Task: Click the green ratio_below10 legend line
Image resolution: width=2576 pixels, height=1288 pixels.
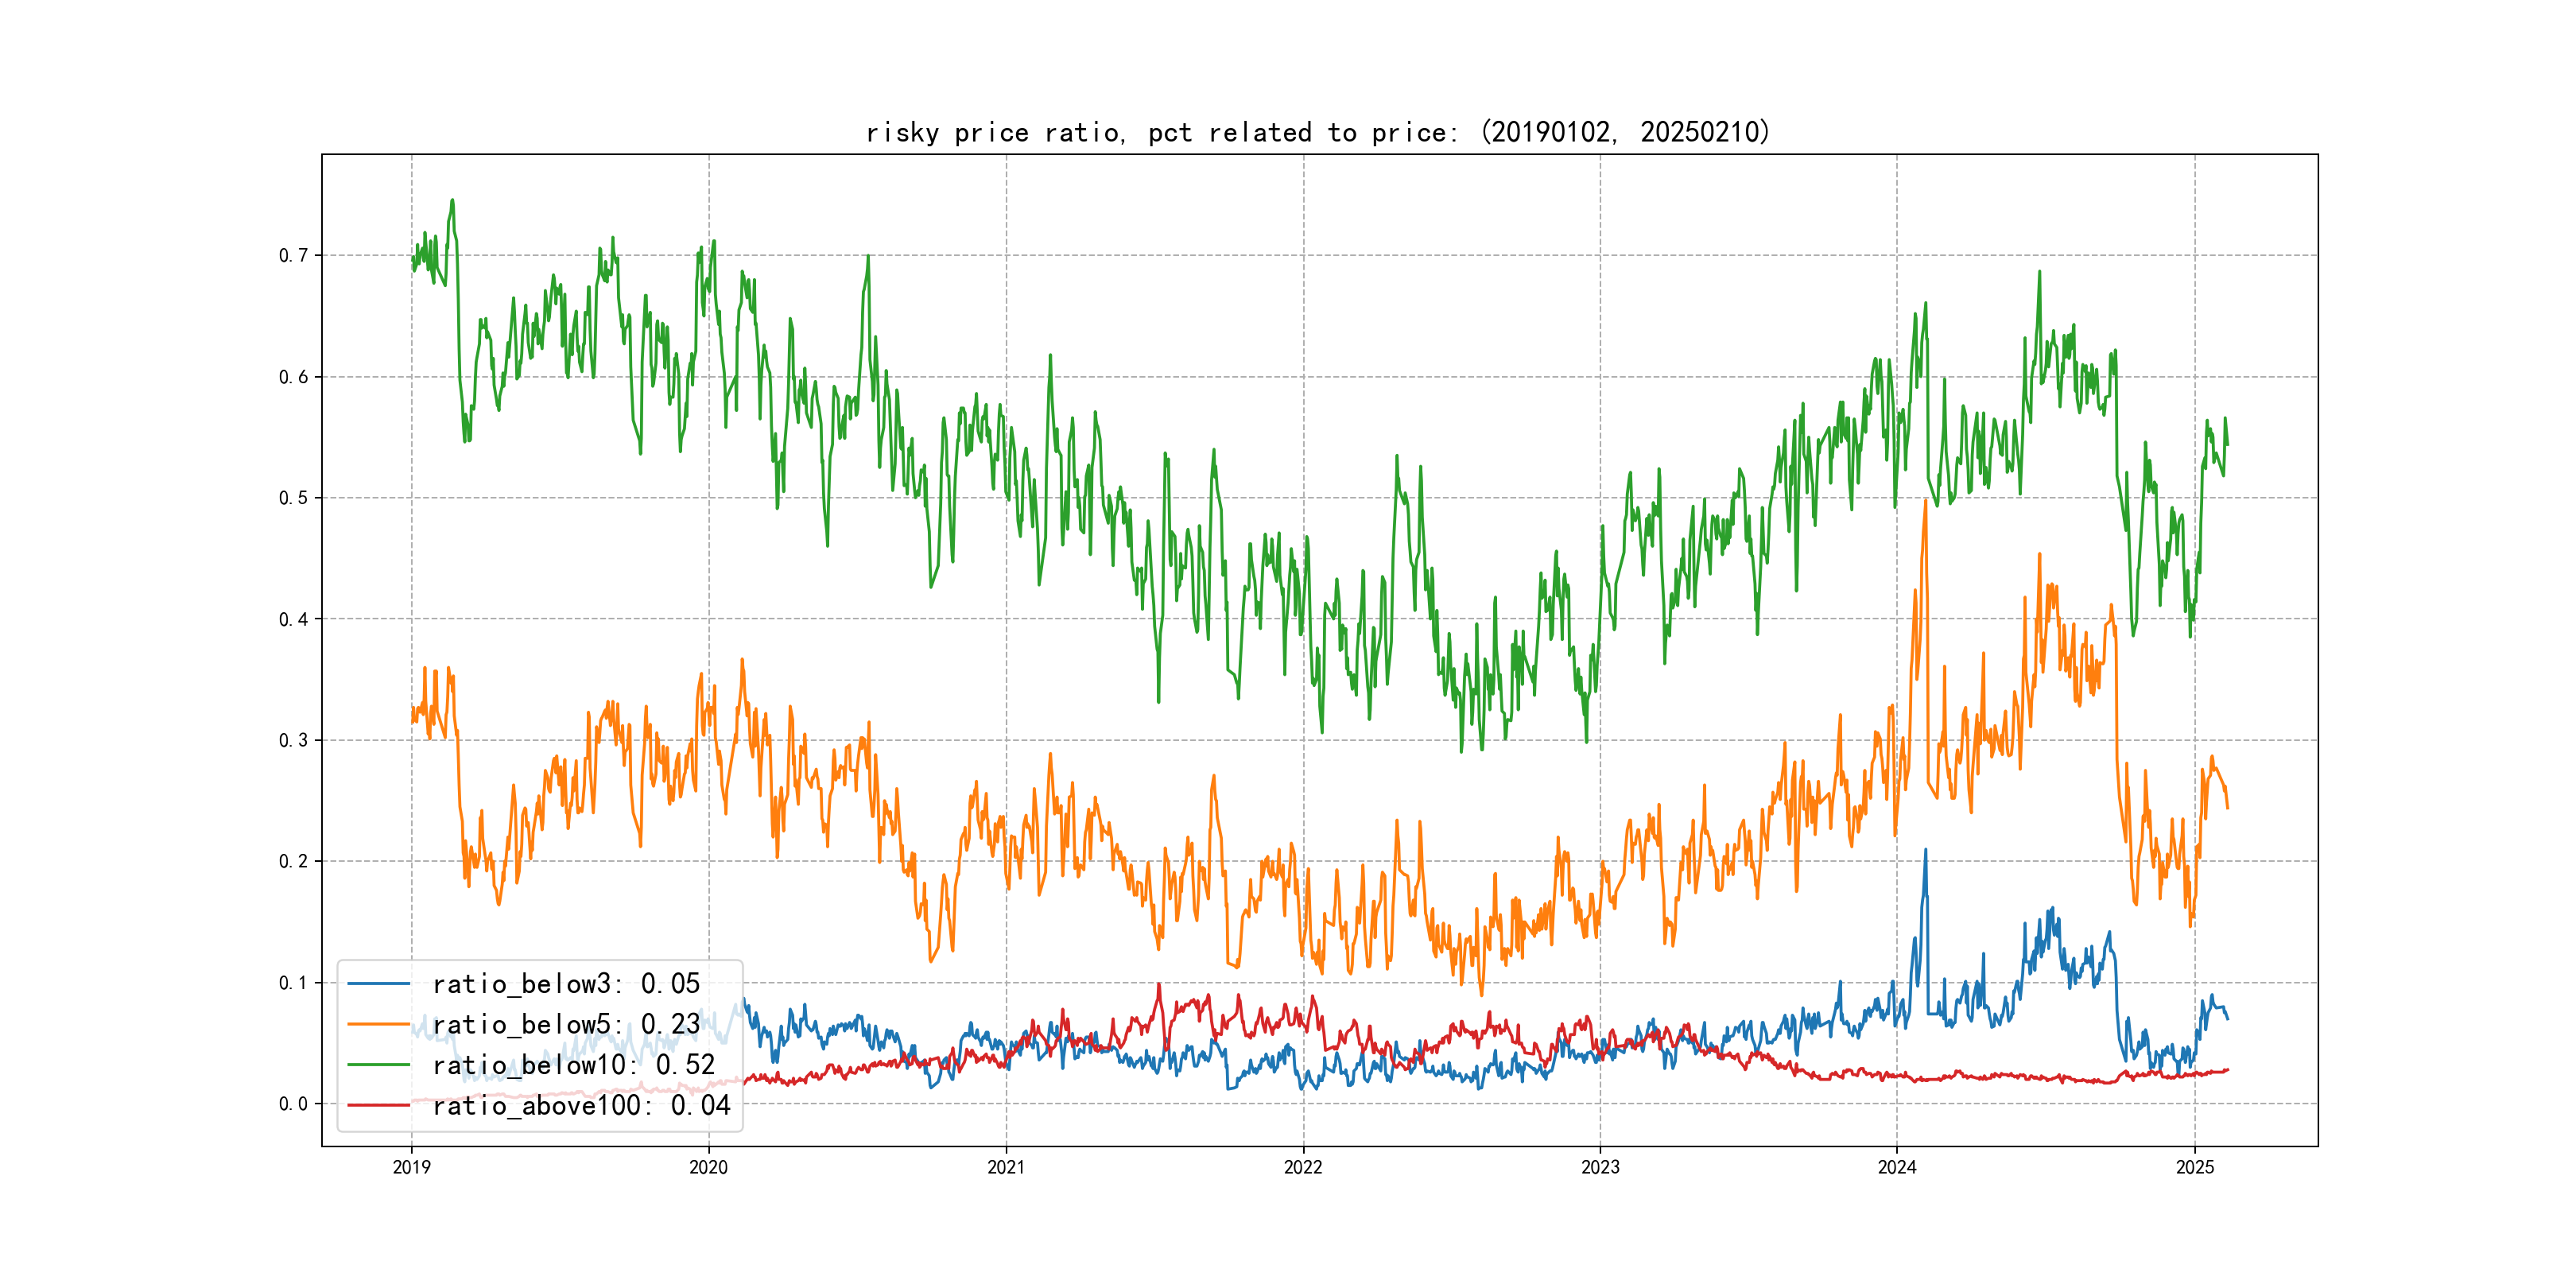Action: coord(378,1065)
